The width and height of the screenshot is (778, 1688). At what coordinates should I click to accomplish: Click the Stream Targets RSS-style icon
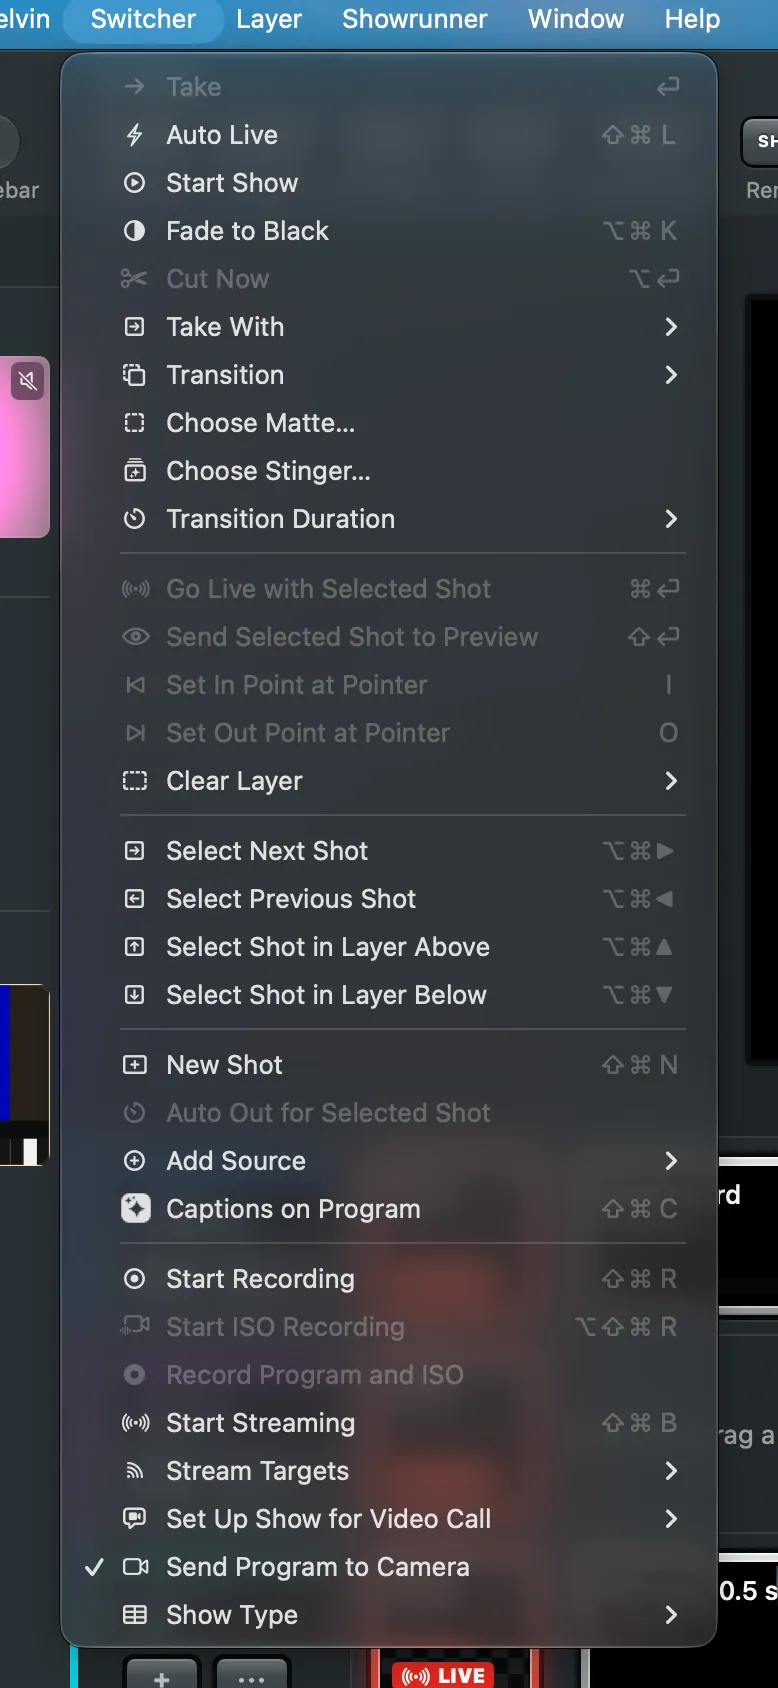coord(134,1471)
